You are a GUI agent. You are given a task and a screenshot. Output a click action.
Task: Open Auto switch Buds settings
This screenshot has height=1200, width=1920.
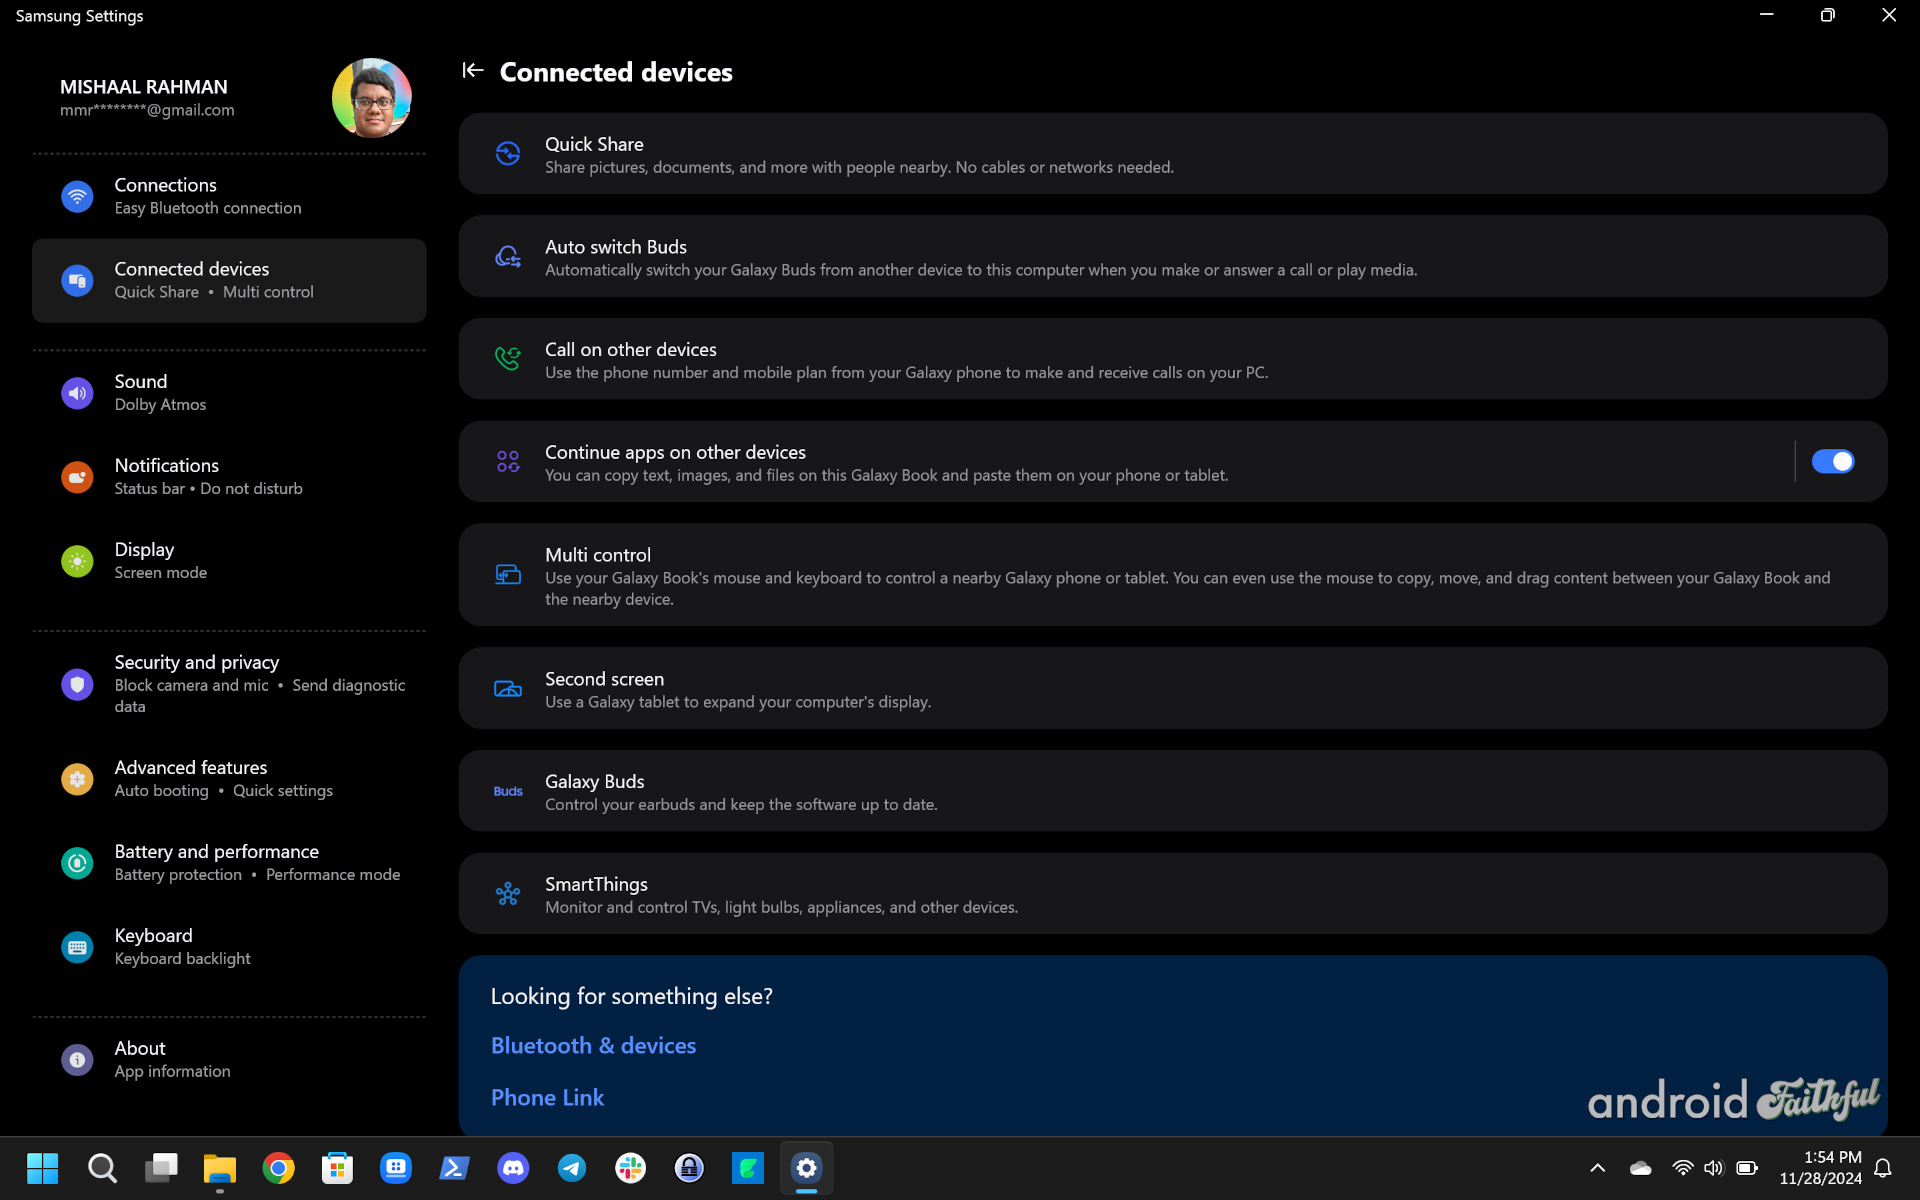[x=1173, y=256]
